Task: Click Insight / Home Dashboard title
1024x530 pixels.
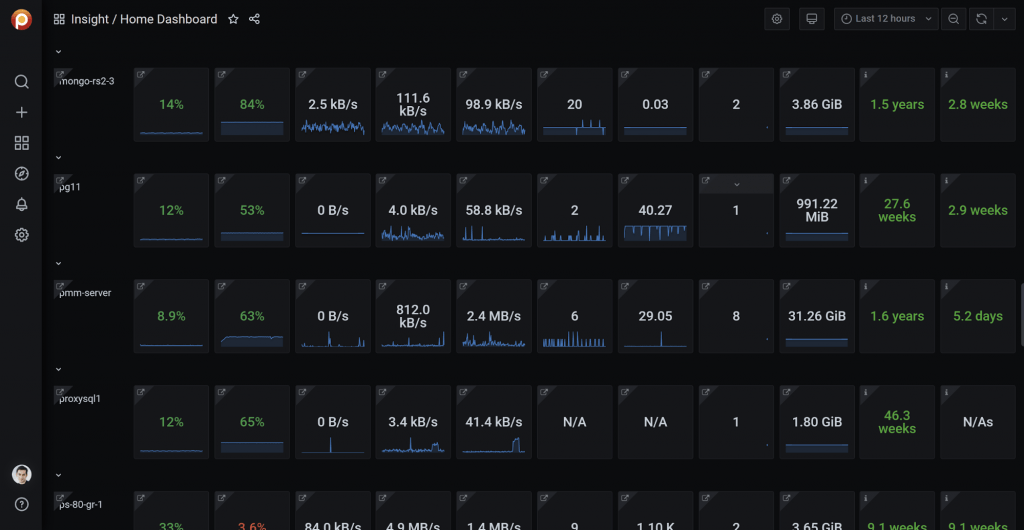Action: point(144,20)
